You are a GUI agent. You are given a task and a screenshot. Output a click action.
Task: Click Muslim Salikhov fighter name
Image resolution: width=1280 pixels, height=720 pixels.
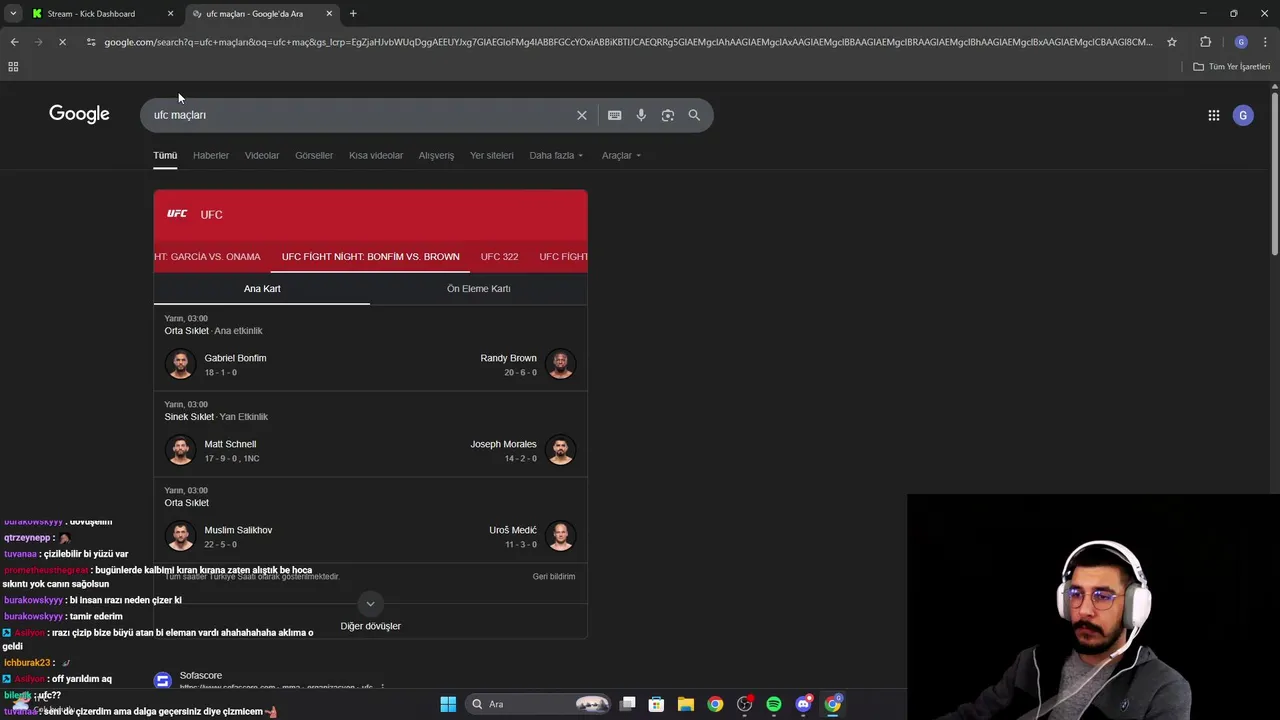click(238, 530)
